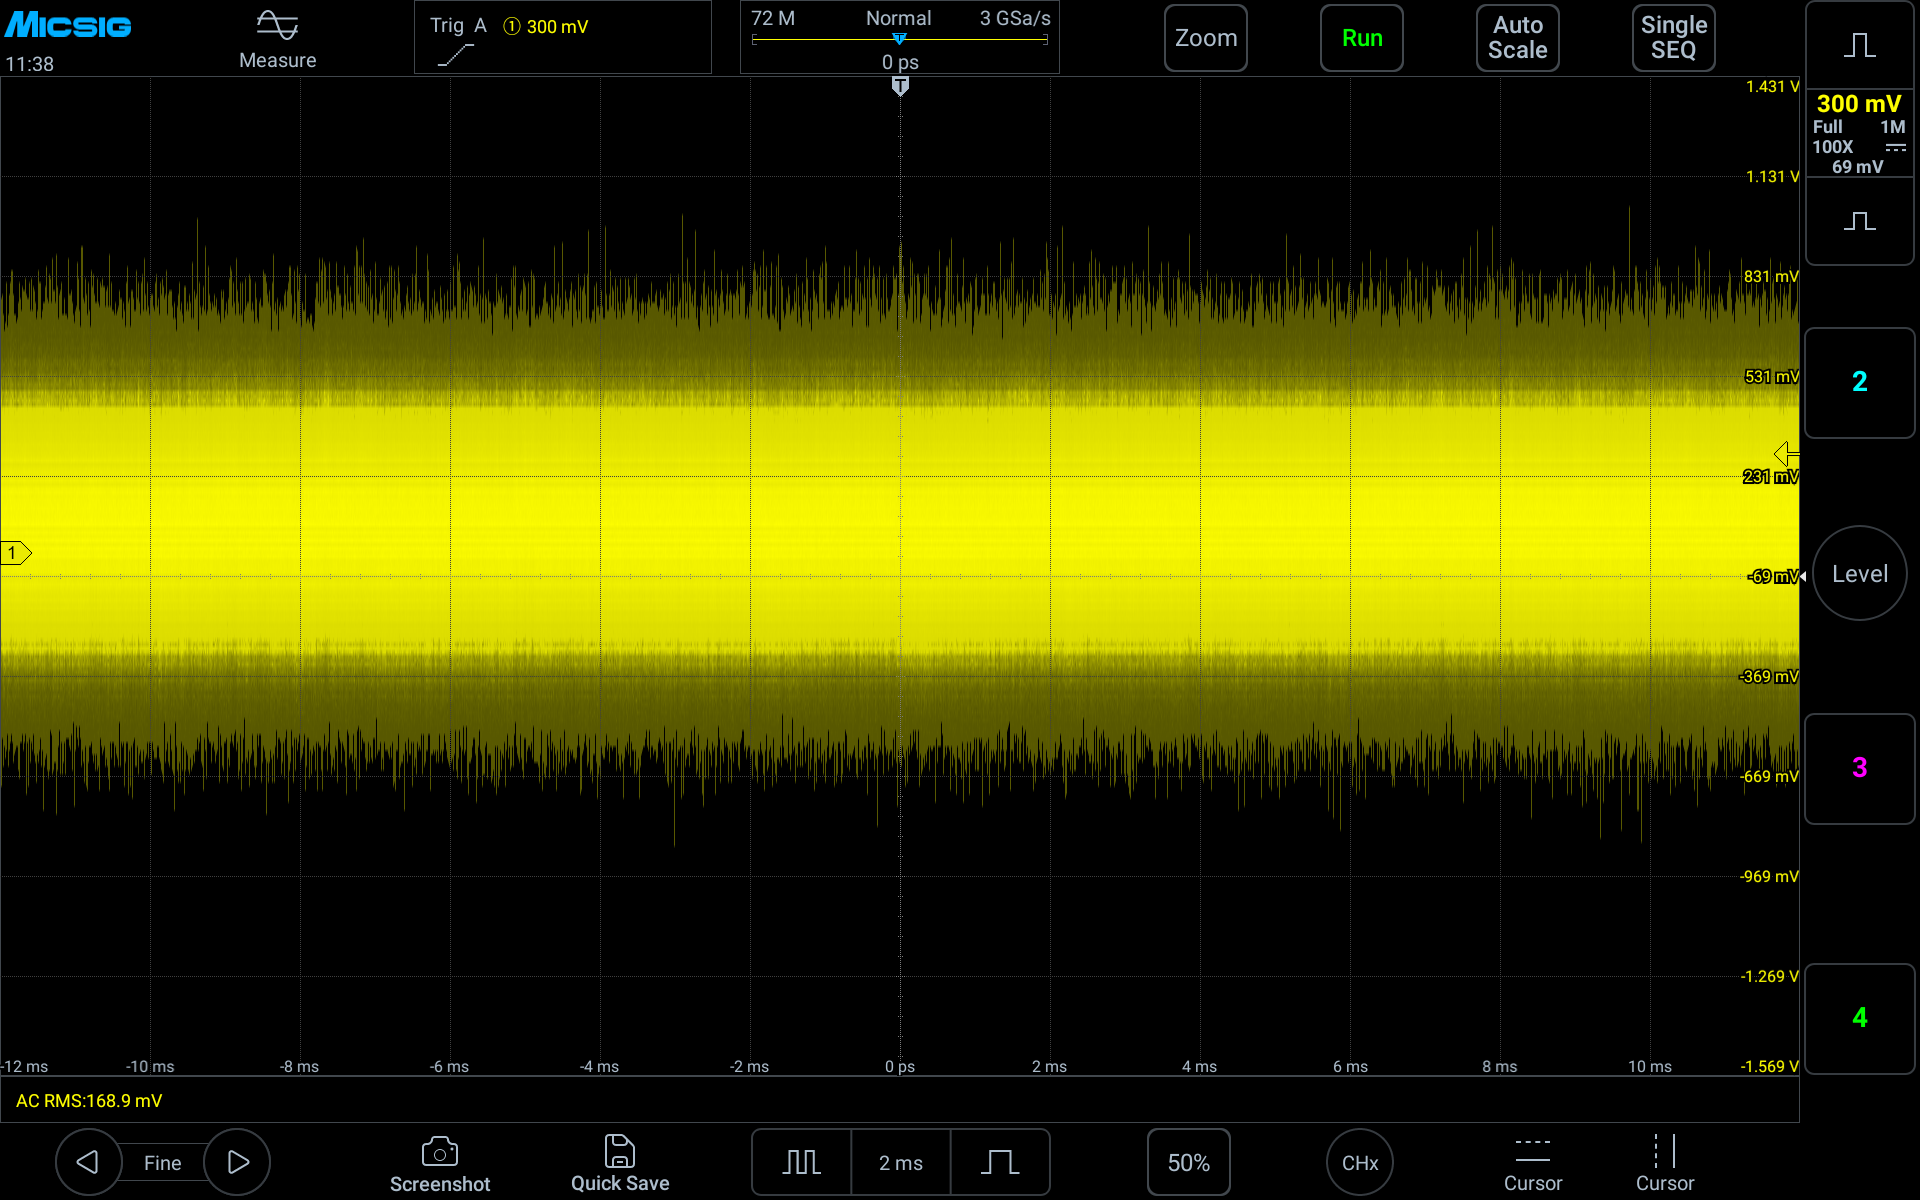1920x1200 pixels.
Task: Select the channel 1 ground marker
Action: click(x=16, y=553)
